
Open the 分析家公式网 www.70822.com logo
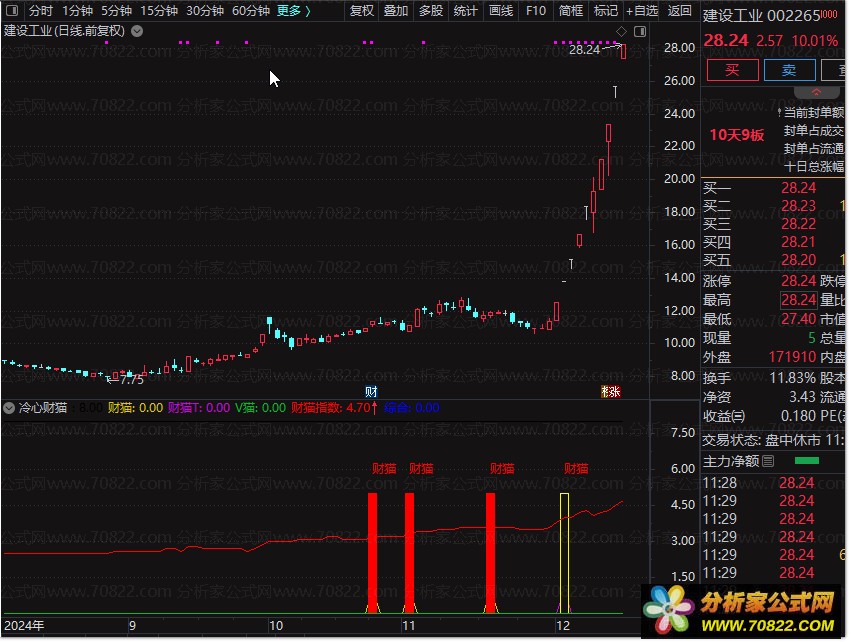743,611
